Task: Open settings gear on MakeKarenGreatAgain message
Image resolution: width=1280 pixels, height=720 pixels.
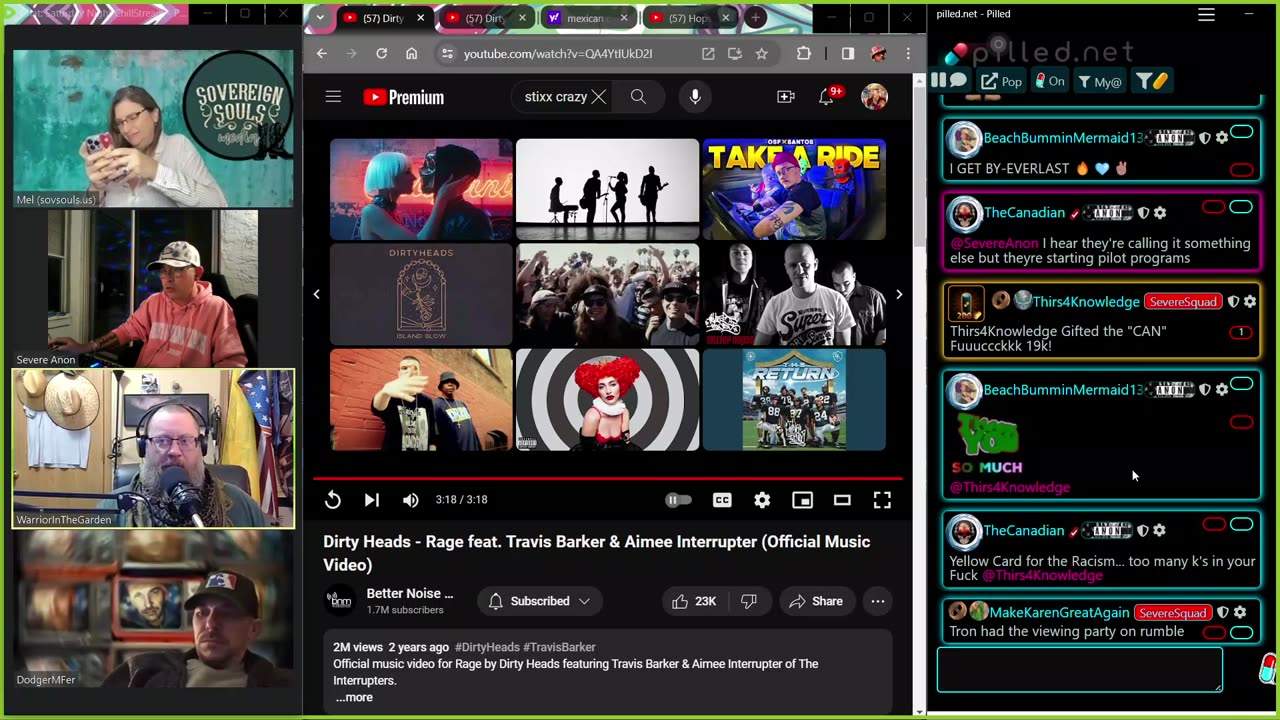Action: click(1240, 612)
